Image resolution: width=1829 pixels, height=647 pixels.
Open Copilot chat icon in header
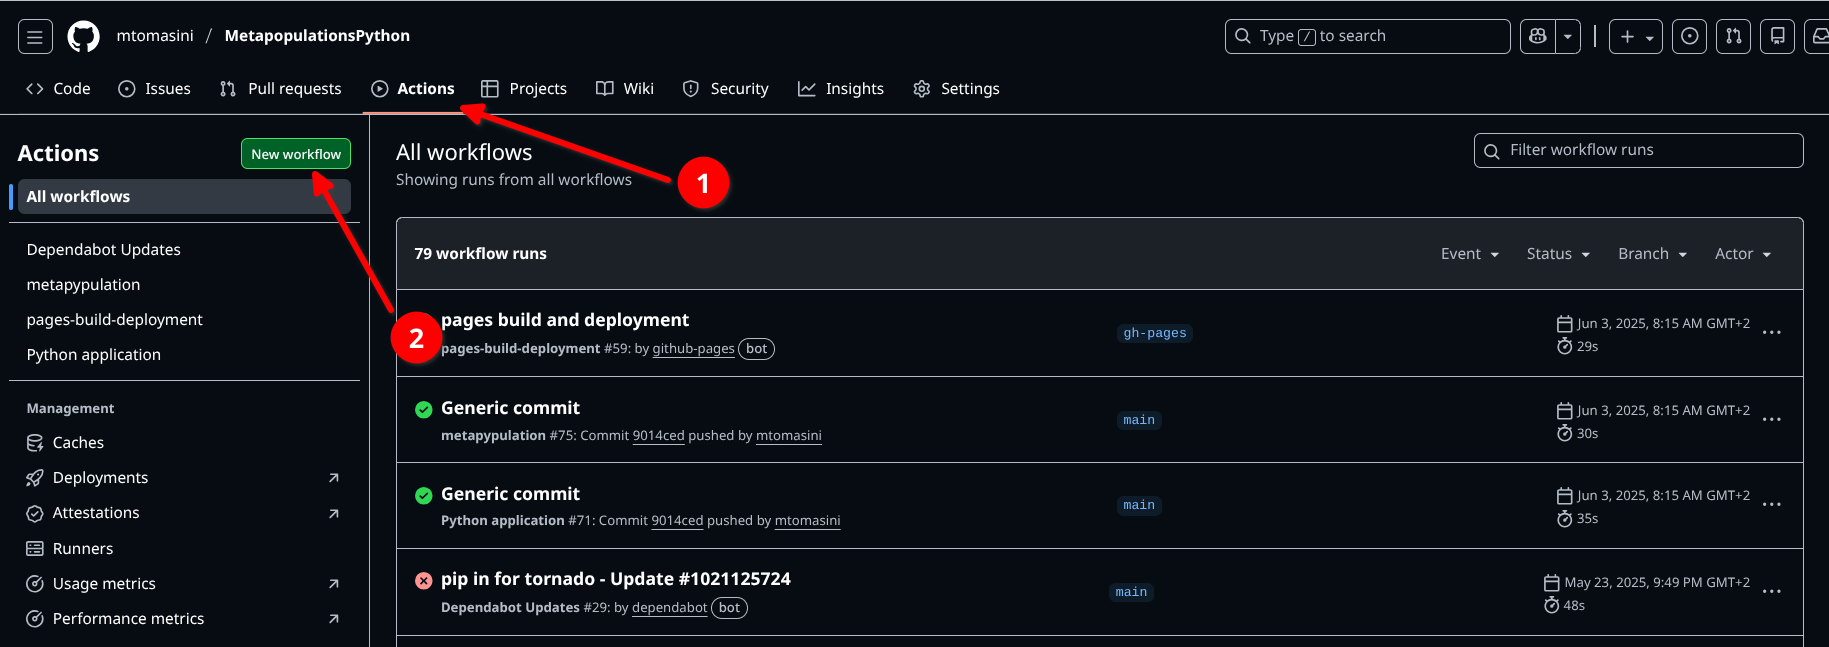(1537, 37)
